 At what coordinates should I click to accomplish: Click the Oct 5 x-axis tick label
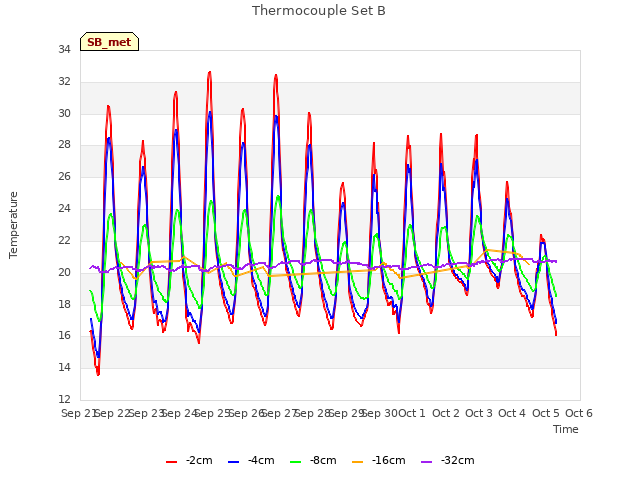pyautogui.click(x=545, y=413)
